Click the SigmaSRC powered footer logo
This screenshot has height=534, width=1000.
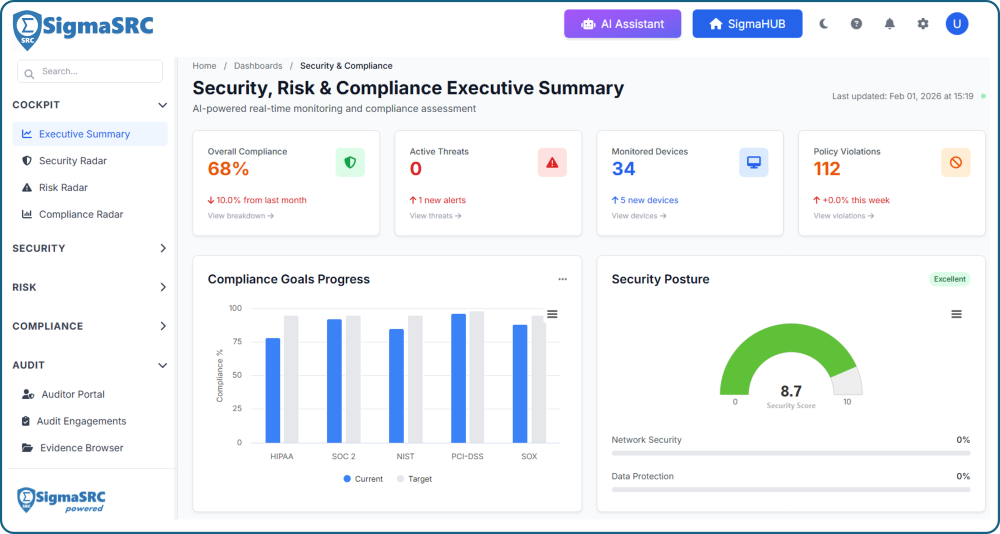(x=61, y=500)
